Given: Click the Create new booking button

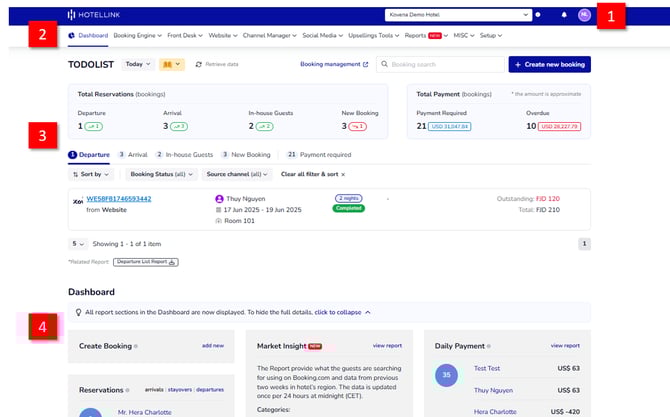Looking at the screenshot, I should [x=549, y=64].
